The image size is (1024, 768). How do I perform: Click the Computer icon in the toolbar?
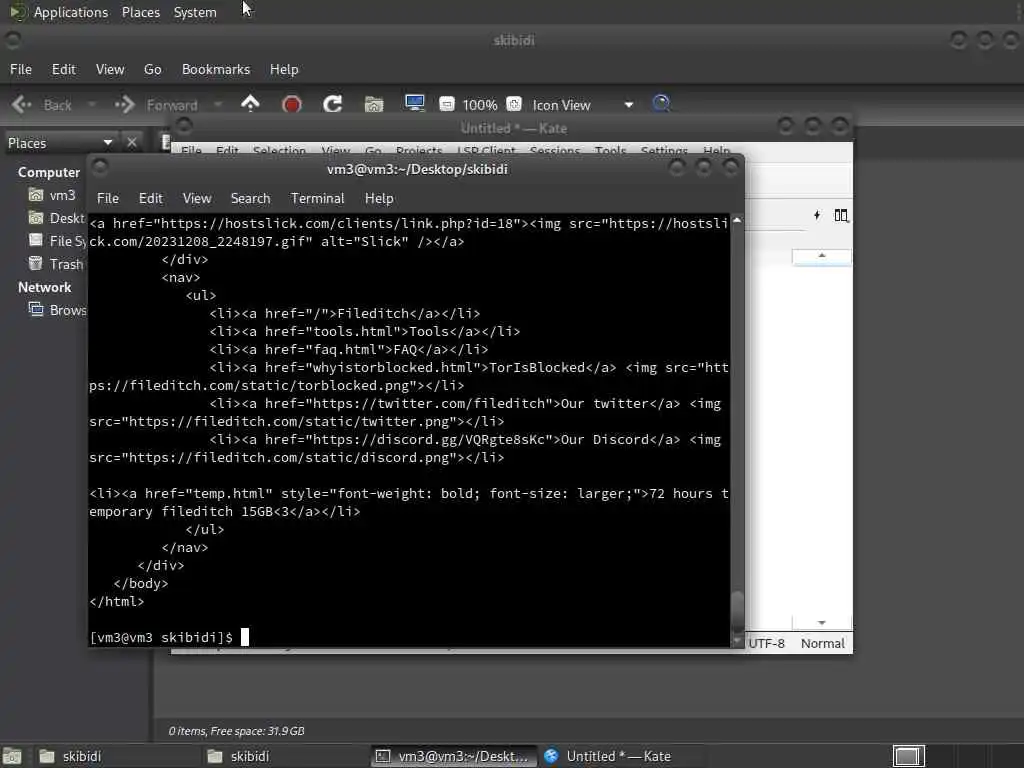(415, 104)
